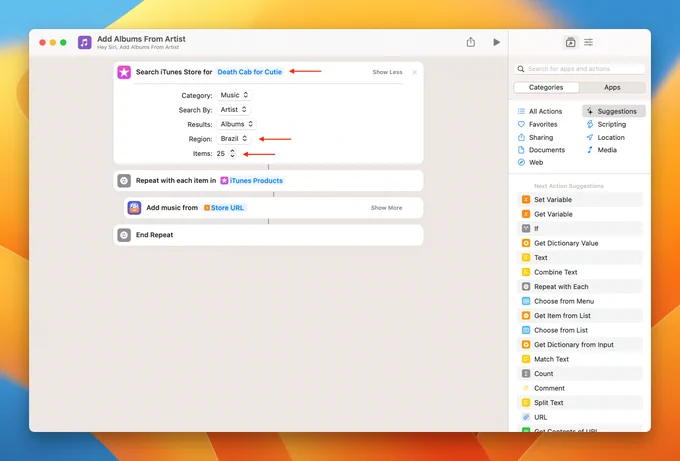Run the shortcut with play button
Image resolution: width=680 pixels, height=461 pixels.
pyautogui.click(x=497, y=42)
